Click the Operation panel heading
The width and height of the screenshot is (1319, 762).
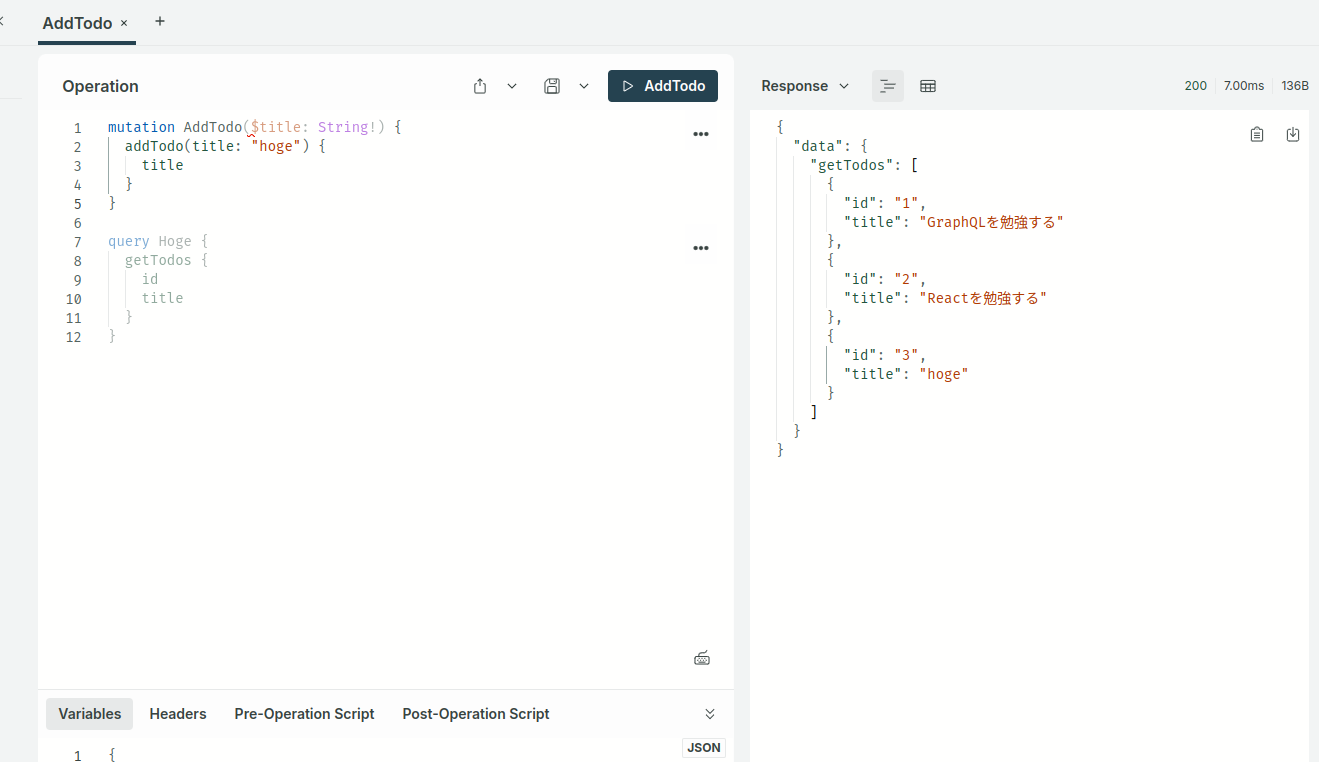100,86
